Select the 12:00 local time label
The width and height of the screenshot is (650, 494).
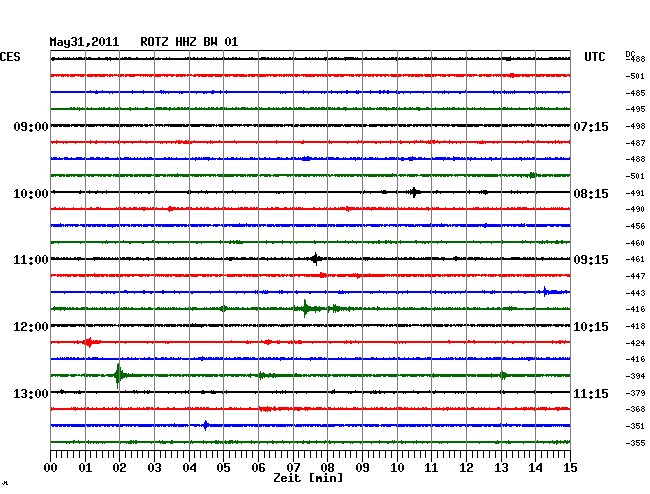[x=31, y=327]
